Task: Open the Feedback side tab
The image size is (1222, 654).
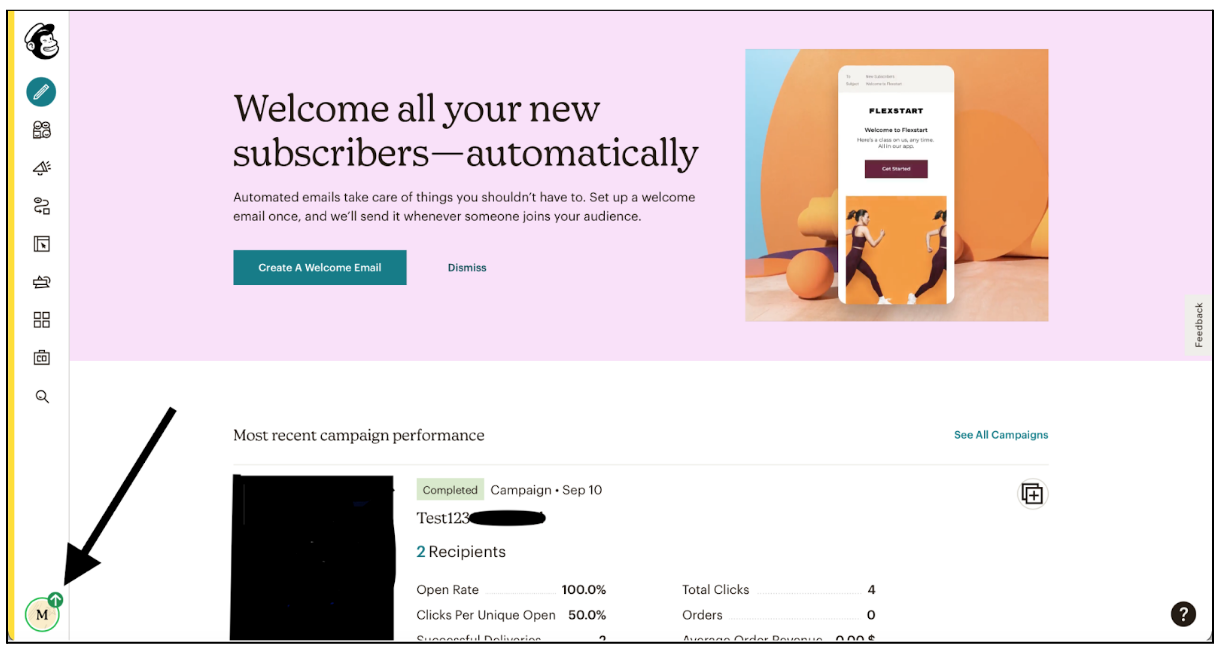Action: pyautogui.click(x=1199, y=325)
